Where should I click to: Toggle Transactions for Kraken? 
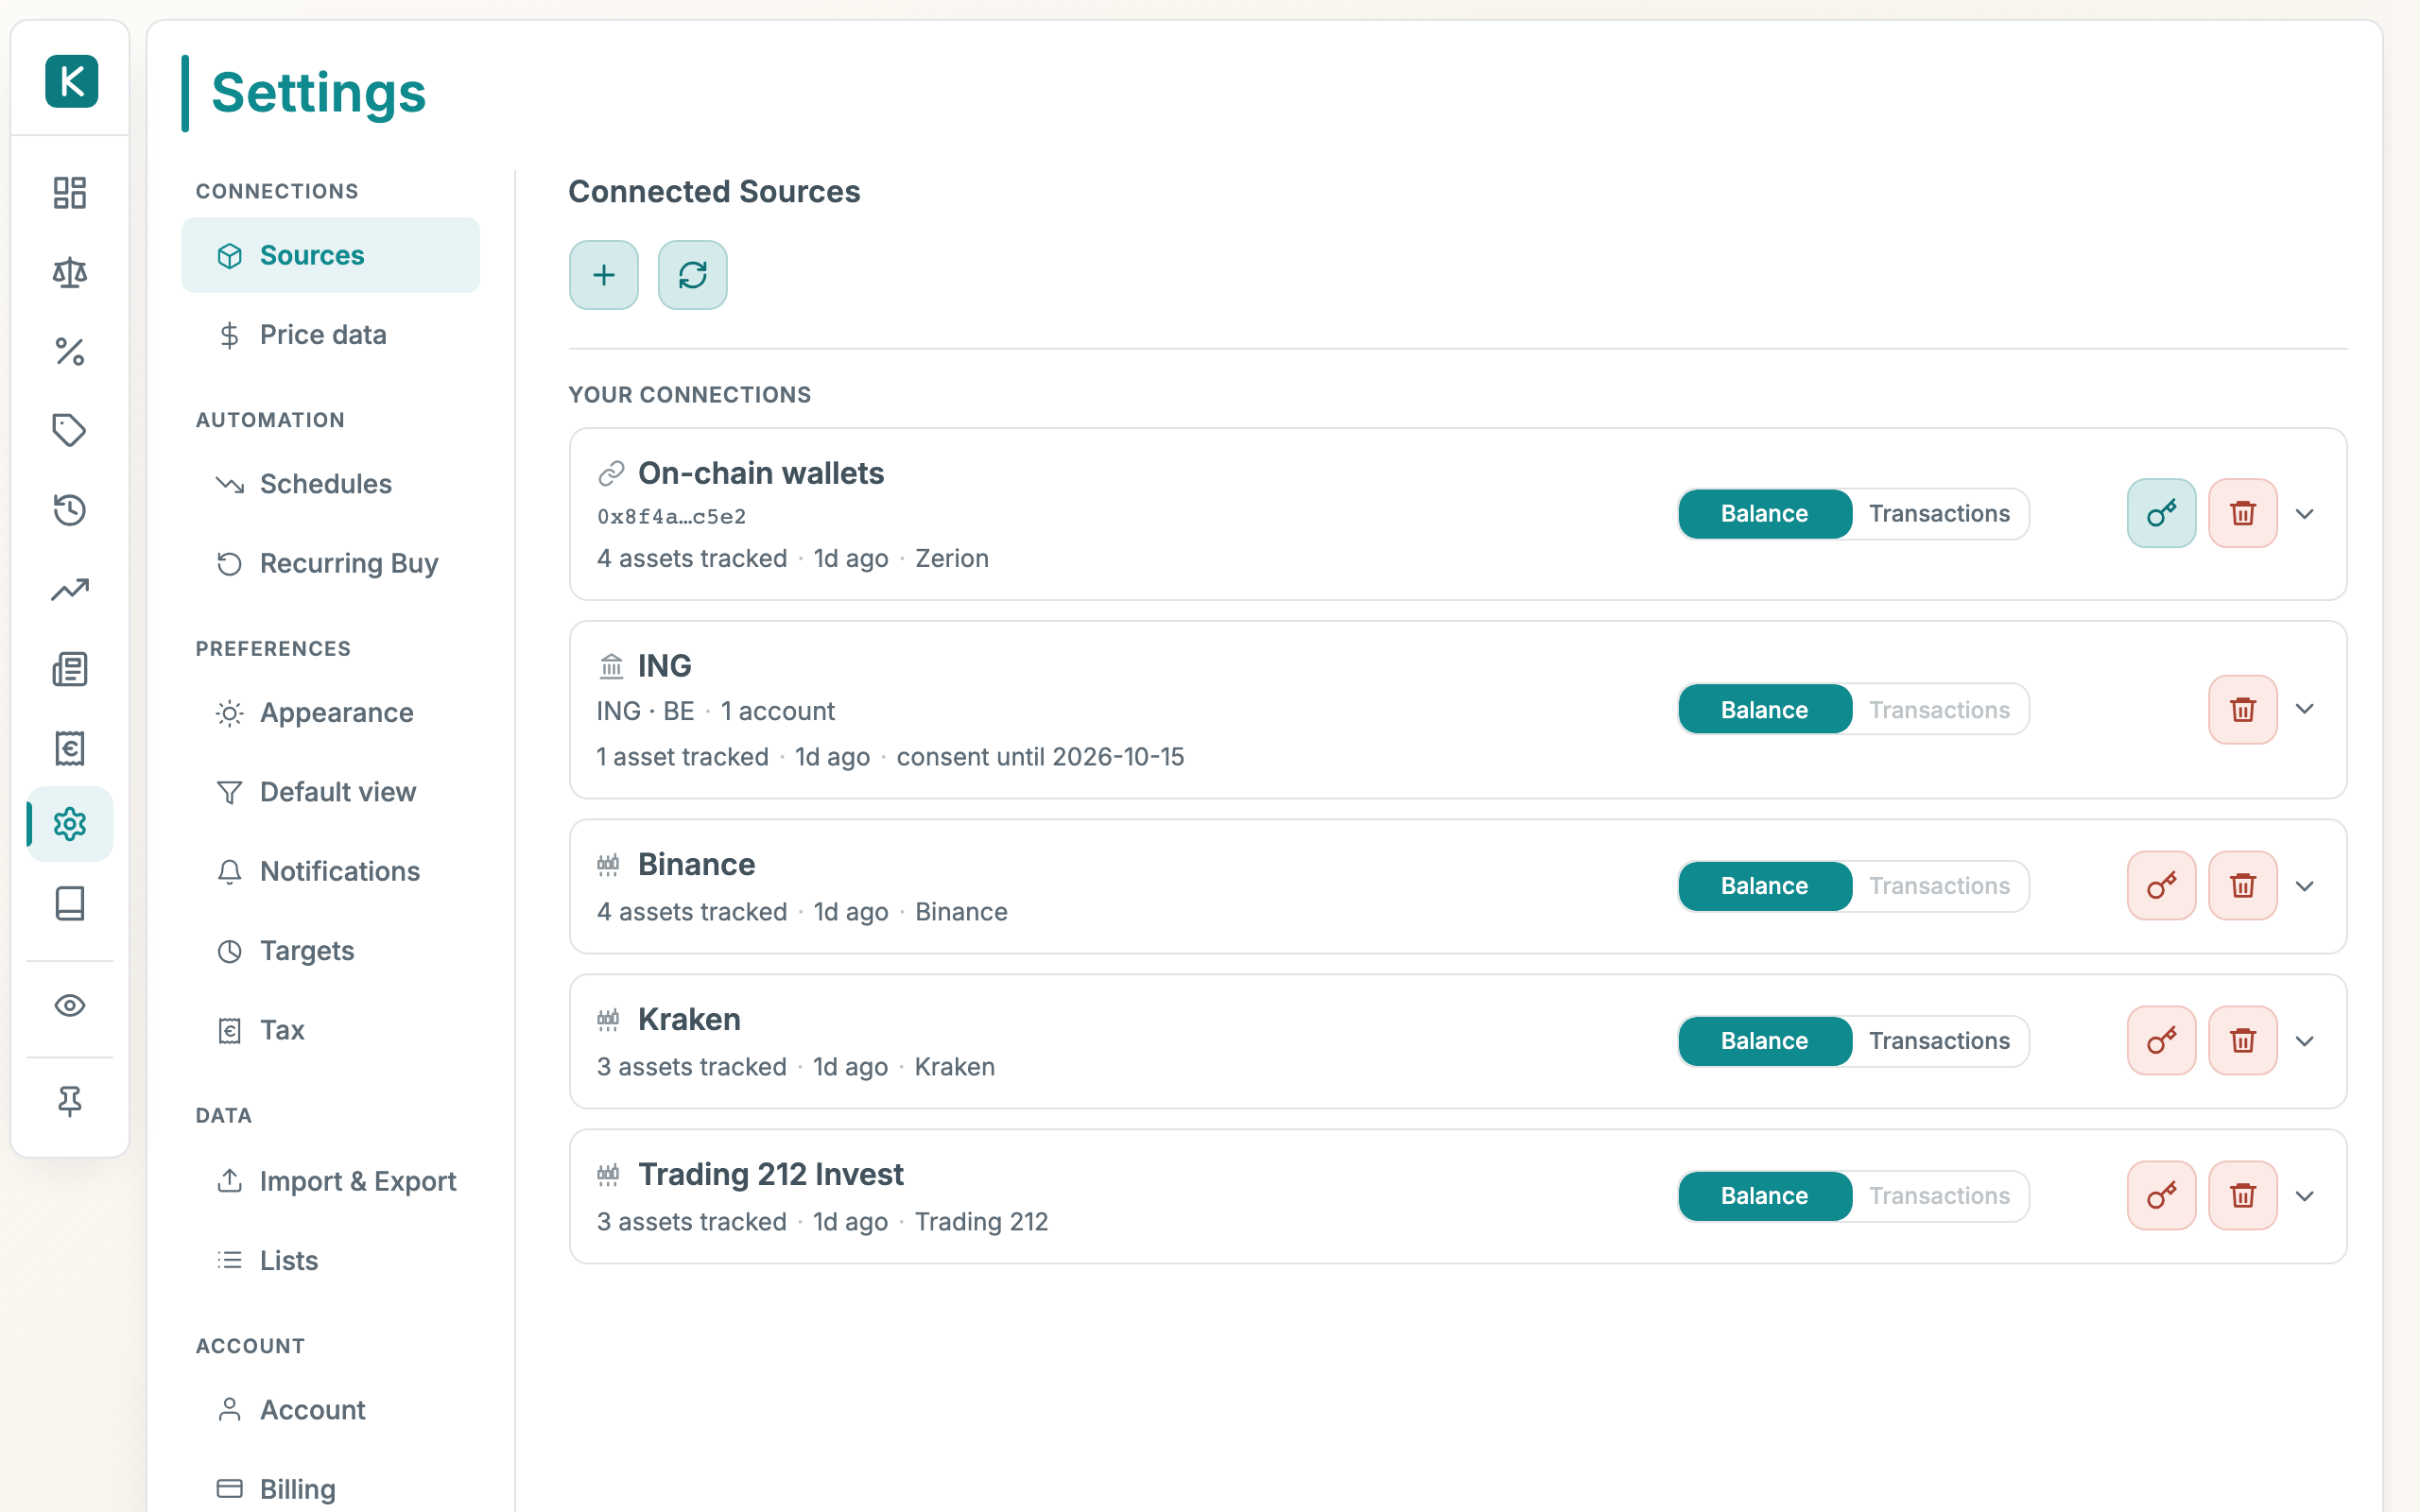tap(1940, 1041)
